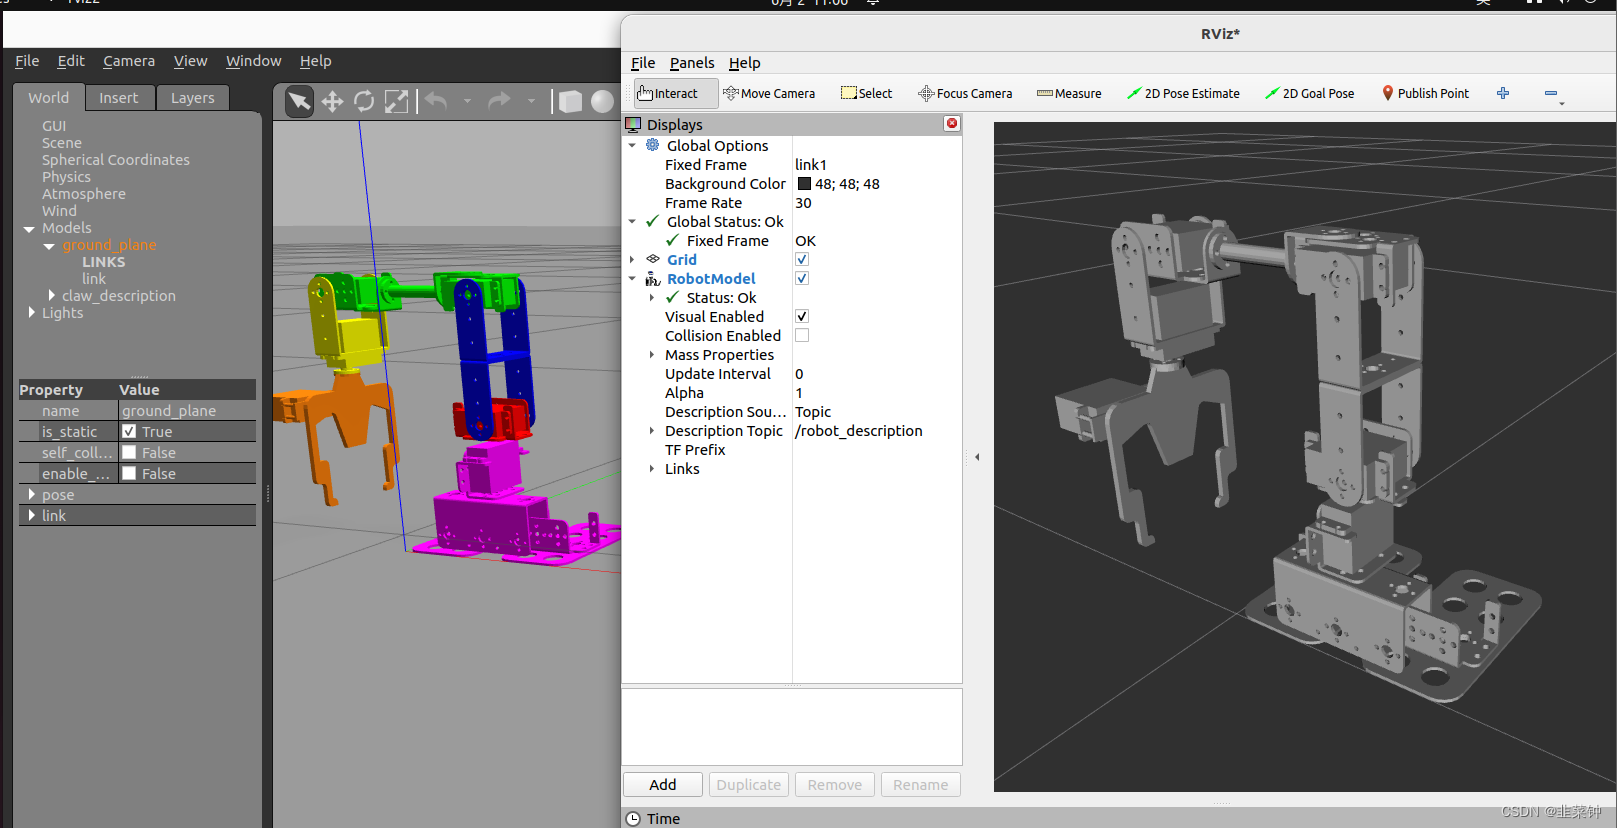Activate the 2D Pose Estimate tool
The image size is (1617, 828).
[1183, 93]
